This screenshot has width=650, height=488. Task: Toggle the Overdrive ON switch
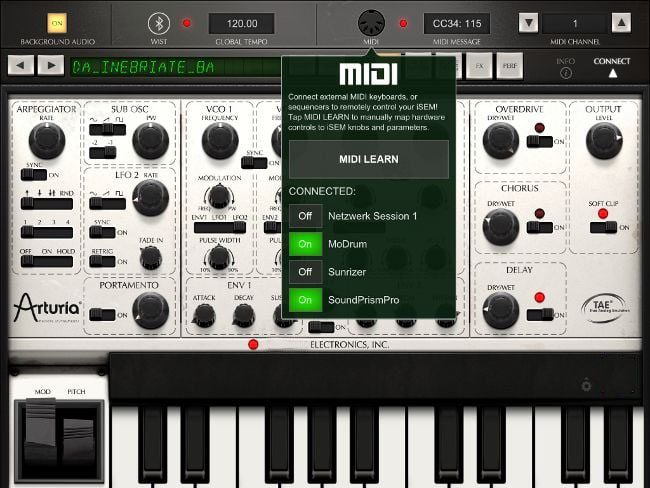pyautogui.click(x=540, y=141)
